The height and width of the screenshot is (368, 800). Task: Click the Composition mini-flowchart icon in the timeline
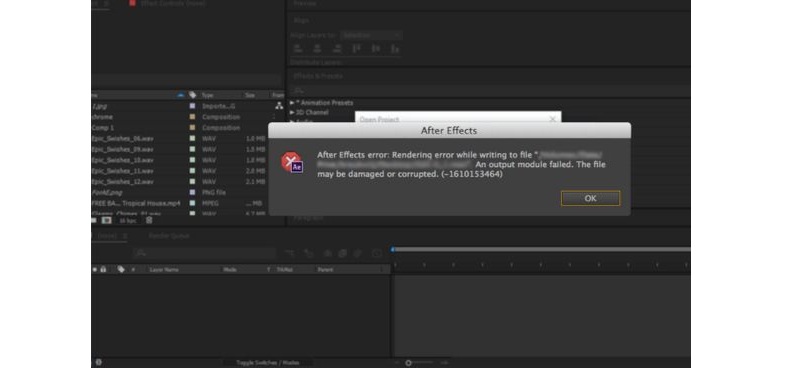[x=290, y=253]
